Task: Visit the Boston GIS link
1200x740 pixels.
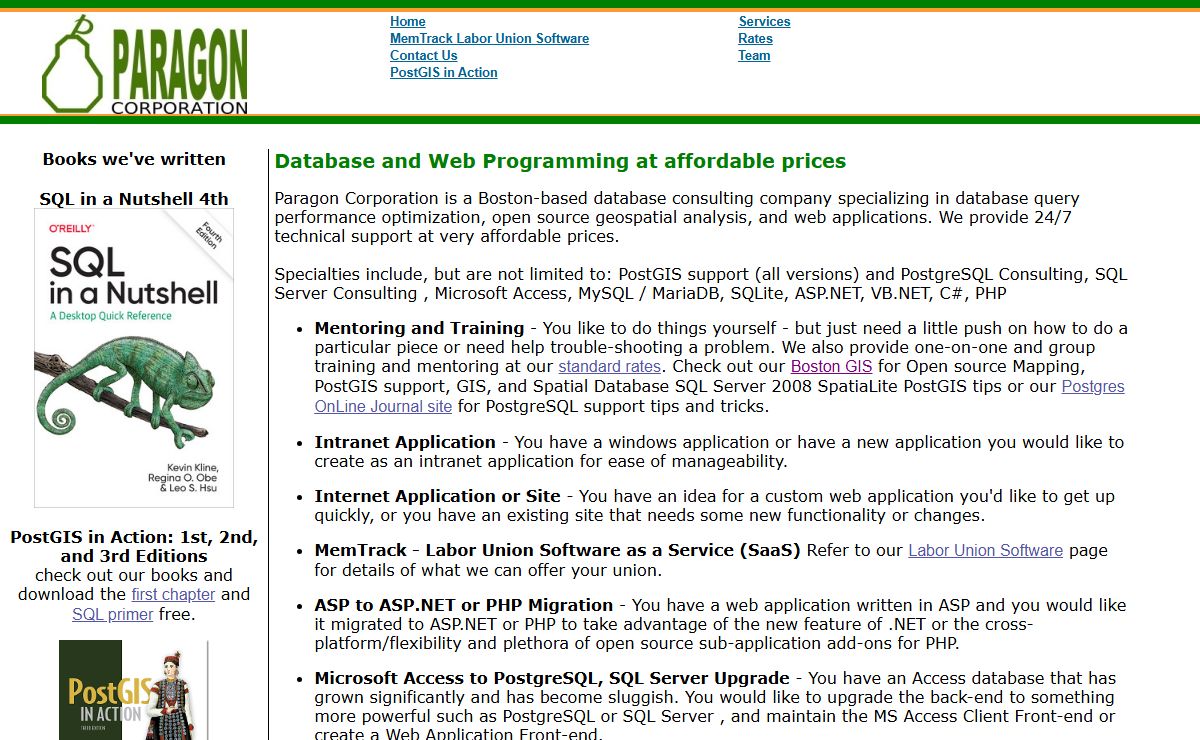Action: pyautogui.click(x=831, y=367)
